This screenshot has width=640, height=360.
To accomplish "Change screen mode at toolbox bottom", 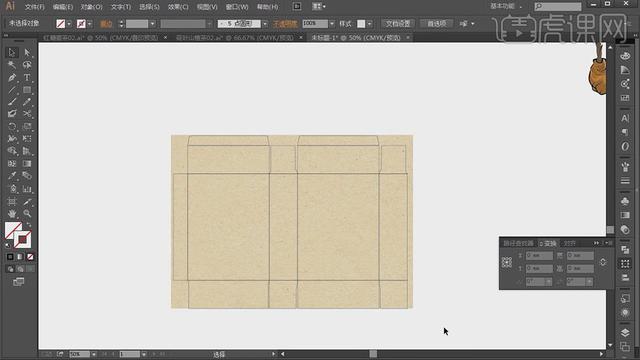I will click(x=18, y=282).
